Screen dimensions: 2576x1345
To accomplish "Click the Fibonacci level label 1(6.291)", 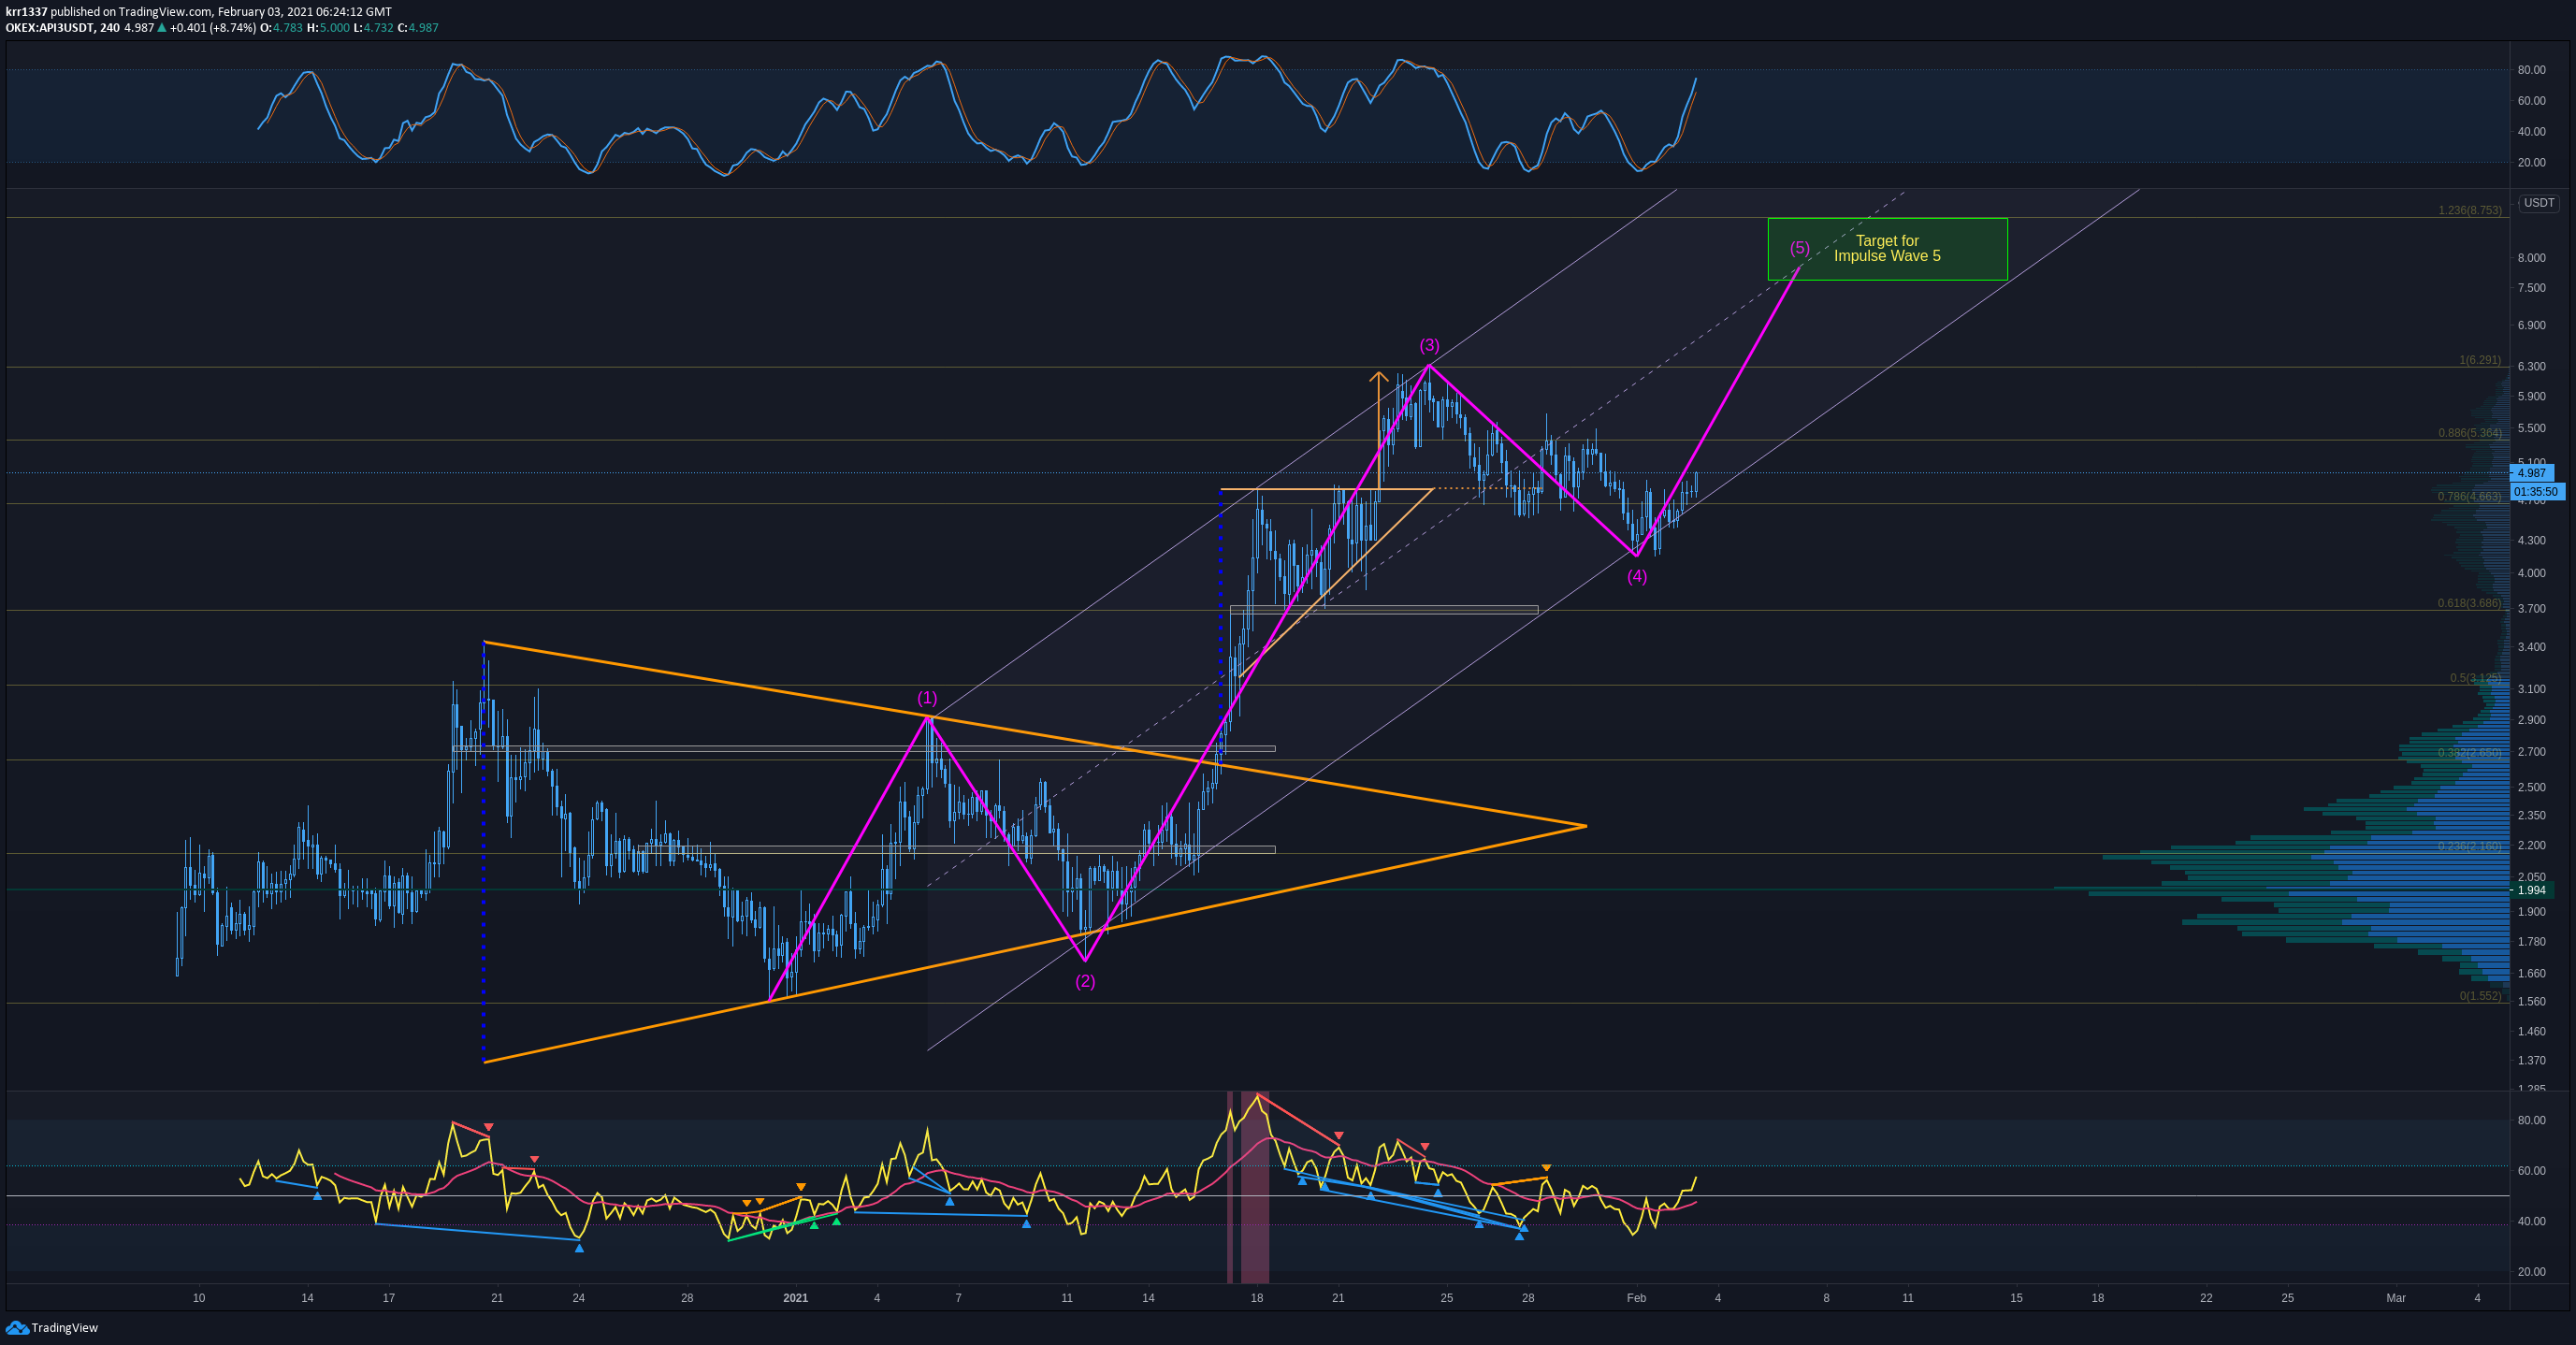I will 2480,360.
